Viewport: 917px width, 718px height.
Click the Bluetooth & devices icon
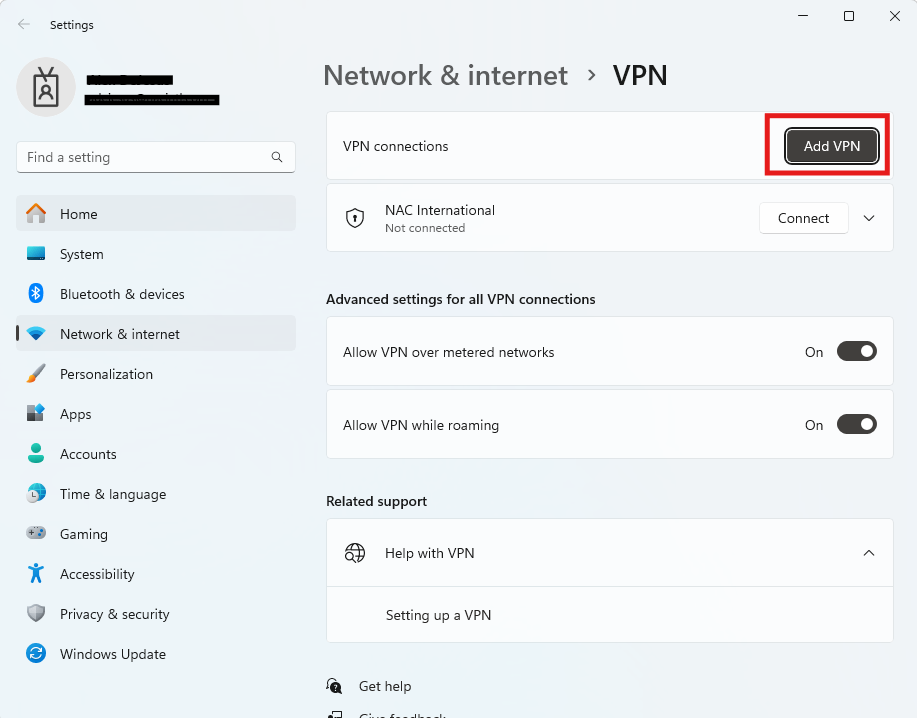(x=37, y=293)
